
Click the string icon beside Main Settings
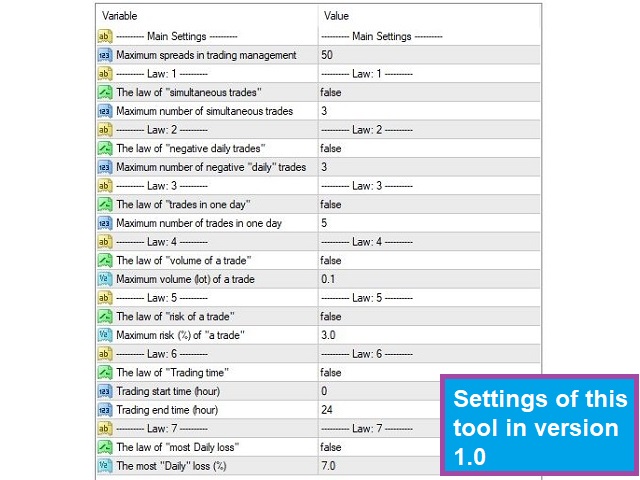(x=105, y=36)
